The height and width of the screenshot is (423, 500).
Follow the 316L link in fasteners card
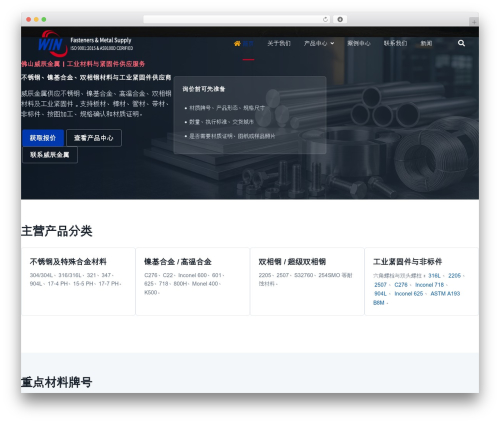434,276
